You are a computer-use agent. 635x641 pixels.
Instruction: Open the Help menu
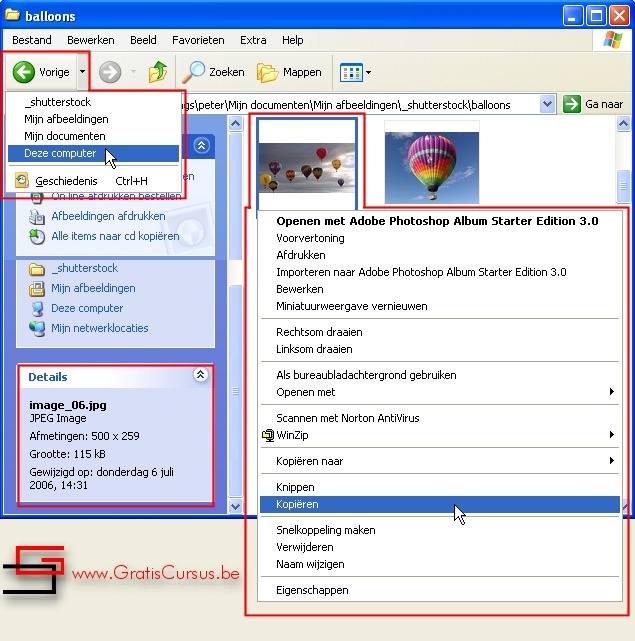coord(292,40)
